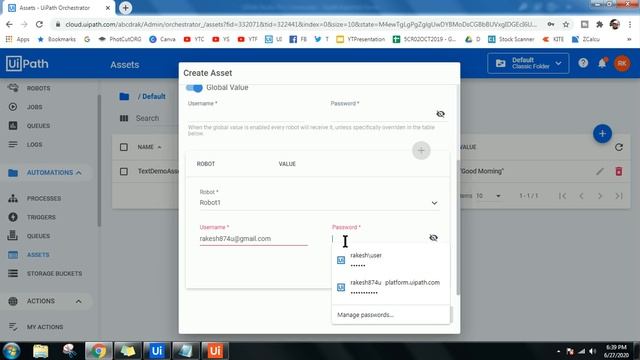Click the blue add asset plus button
This screenshot has height=360, width=640.
[602, 133]
